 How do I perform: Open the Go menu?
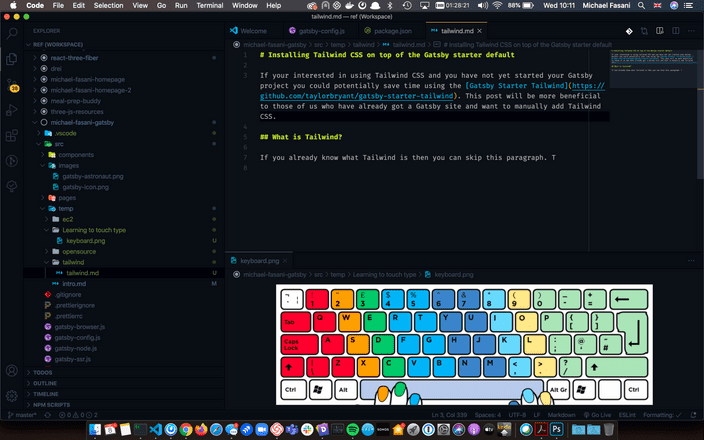[x=161, y=5]
